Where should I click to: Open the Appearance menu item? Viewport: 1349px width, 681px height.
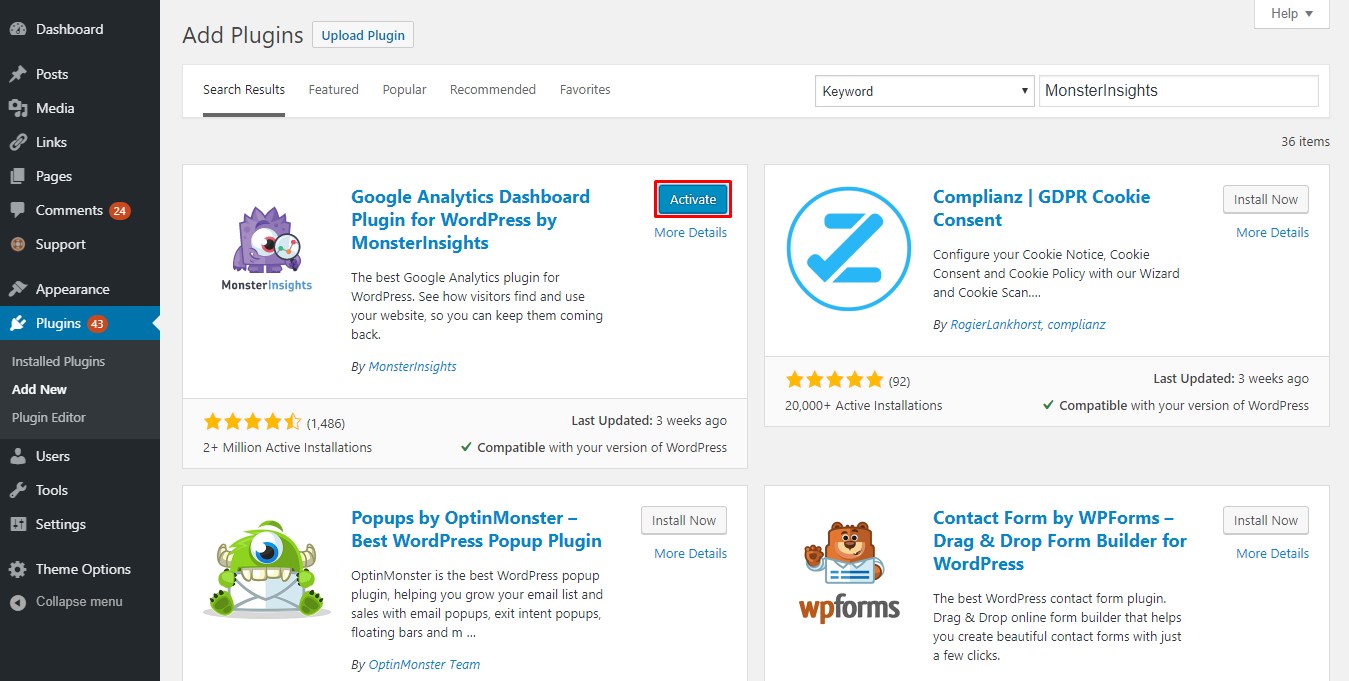80,289
